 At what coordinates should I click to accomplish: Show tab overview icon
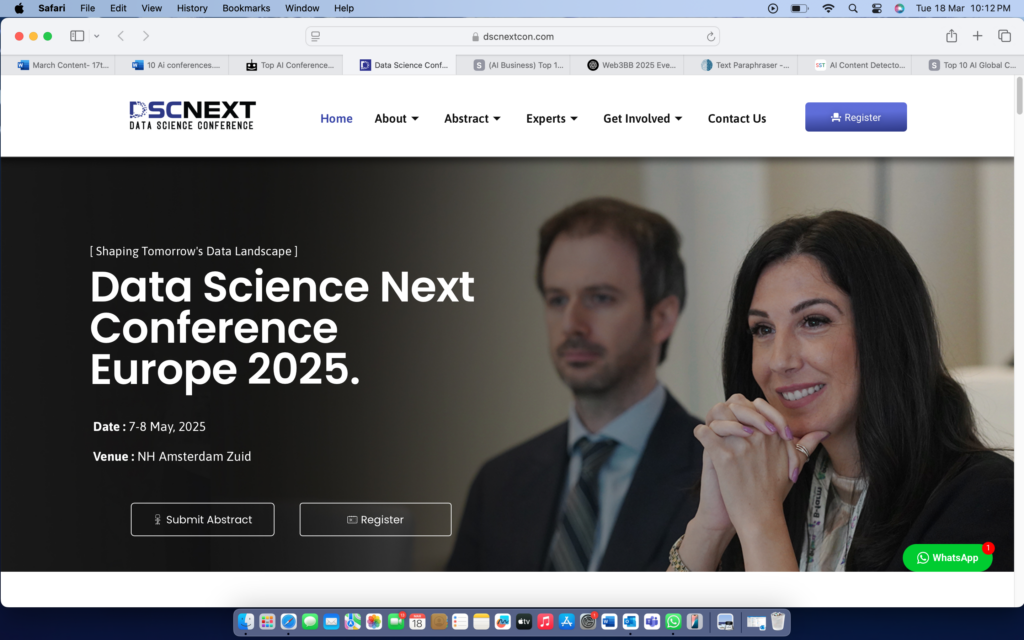pyautogui.click(x=1004, y=36)
